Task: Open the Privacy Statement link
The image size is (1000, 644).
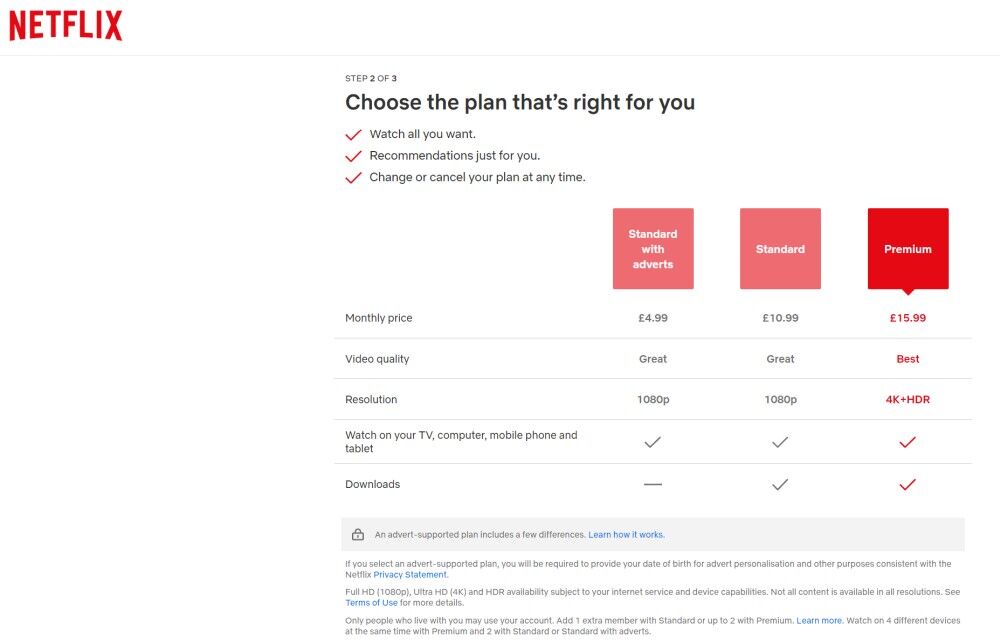Action: [x=411, y=575]
